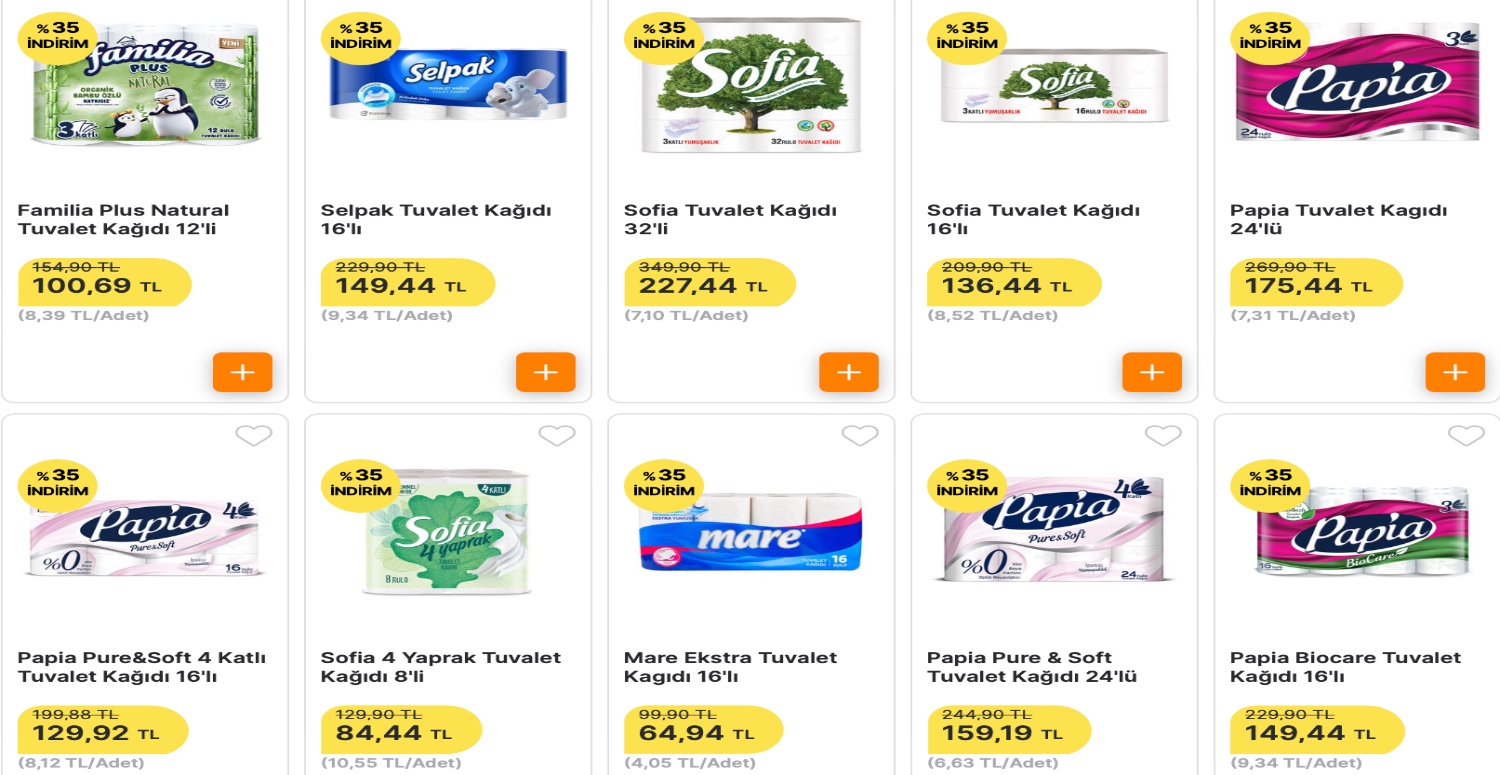The width and height of the screenshot is (1500, 775).
Task: Open the Papia Biocare Tuvalet Kağıdı product link
Action: pos(1342,666)
